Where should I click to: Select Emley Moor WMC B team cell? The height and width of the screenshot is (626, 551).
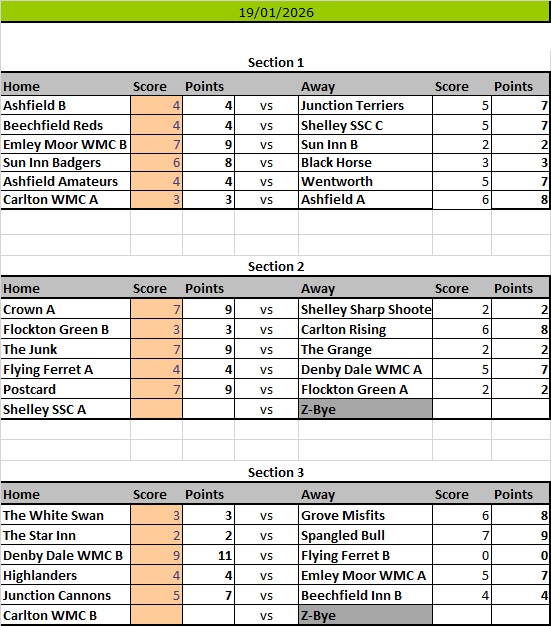pyautogui.click(x=65, y=144)
